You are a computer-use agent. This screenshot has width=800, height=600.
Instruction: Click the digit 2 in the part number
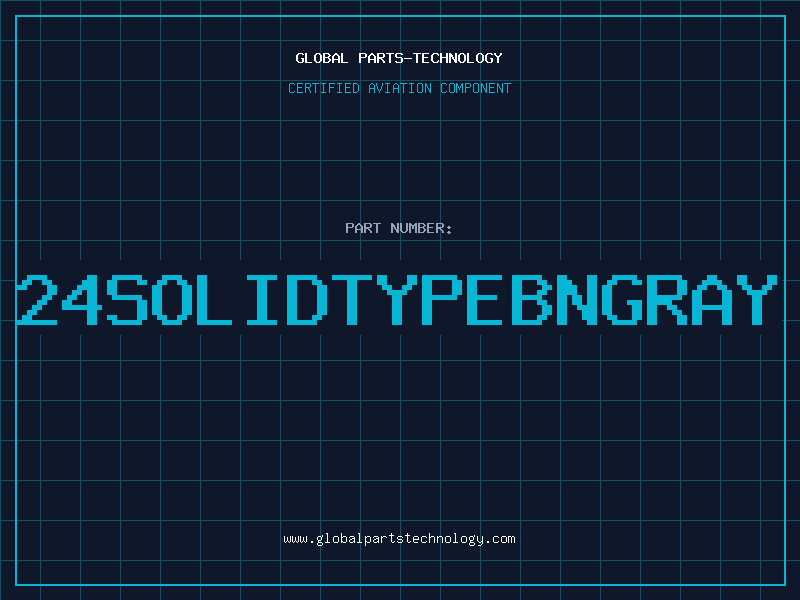point(38,299)
